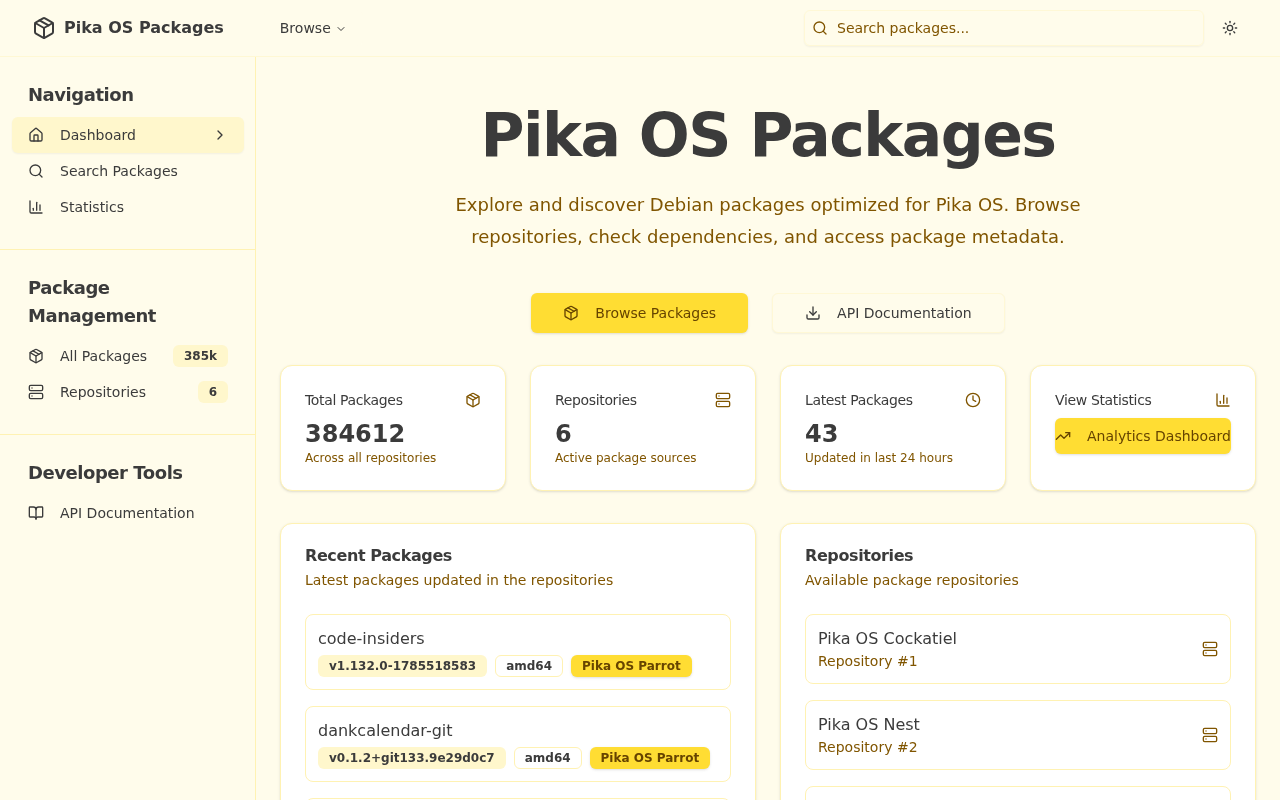Viewport: 1280px width, 800px height.
Task: Open All Packages in the sidebar
Action: pyautogui.click(x=128, y=356)
